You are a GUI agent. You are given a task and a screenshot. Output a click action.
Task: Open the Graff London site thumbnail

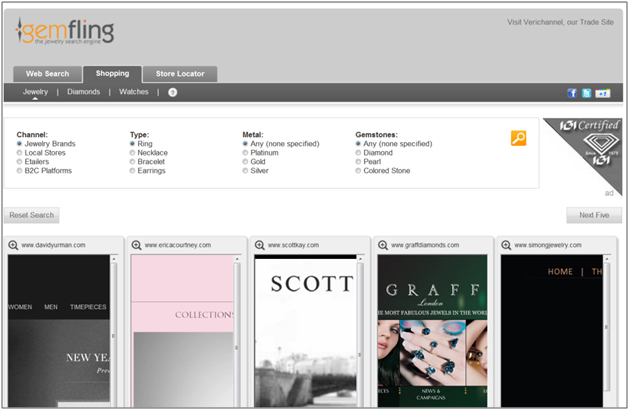click(x=432, y=331)
